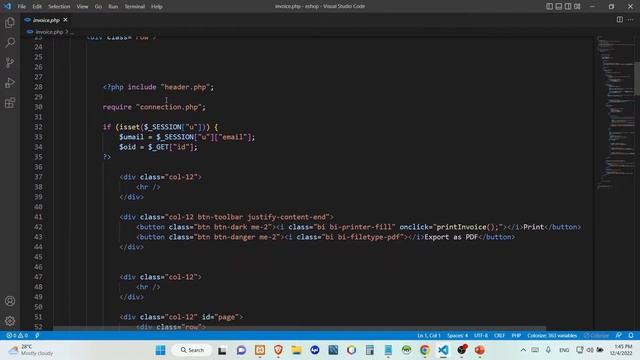Open the Run menu
Screen dimensions: 640x360
(x=113, y=7)
